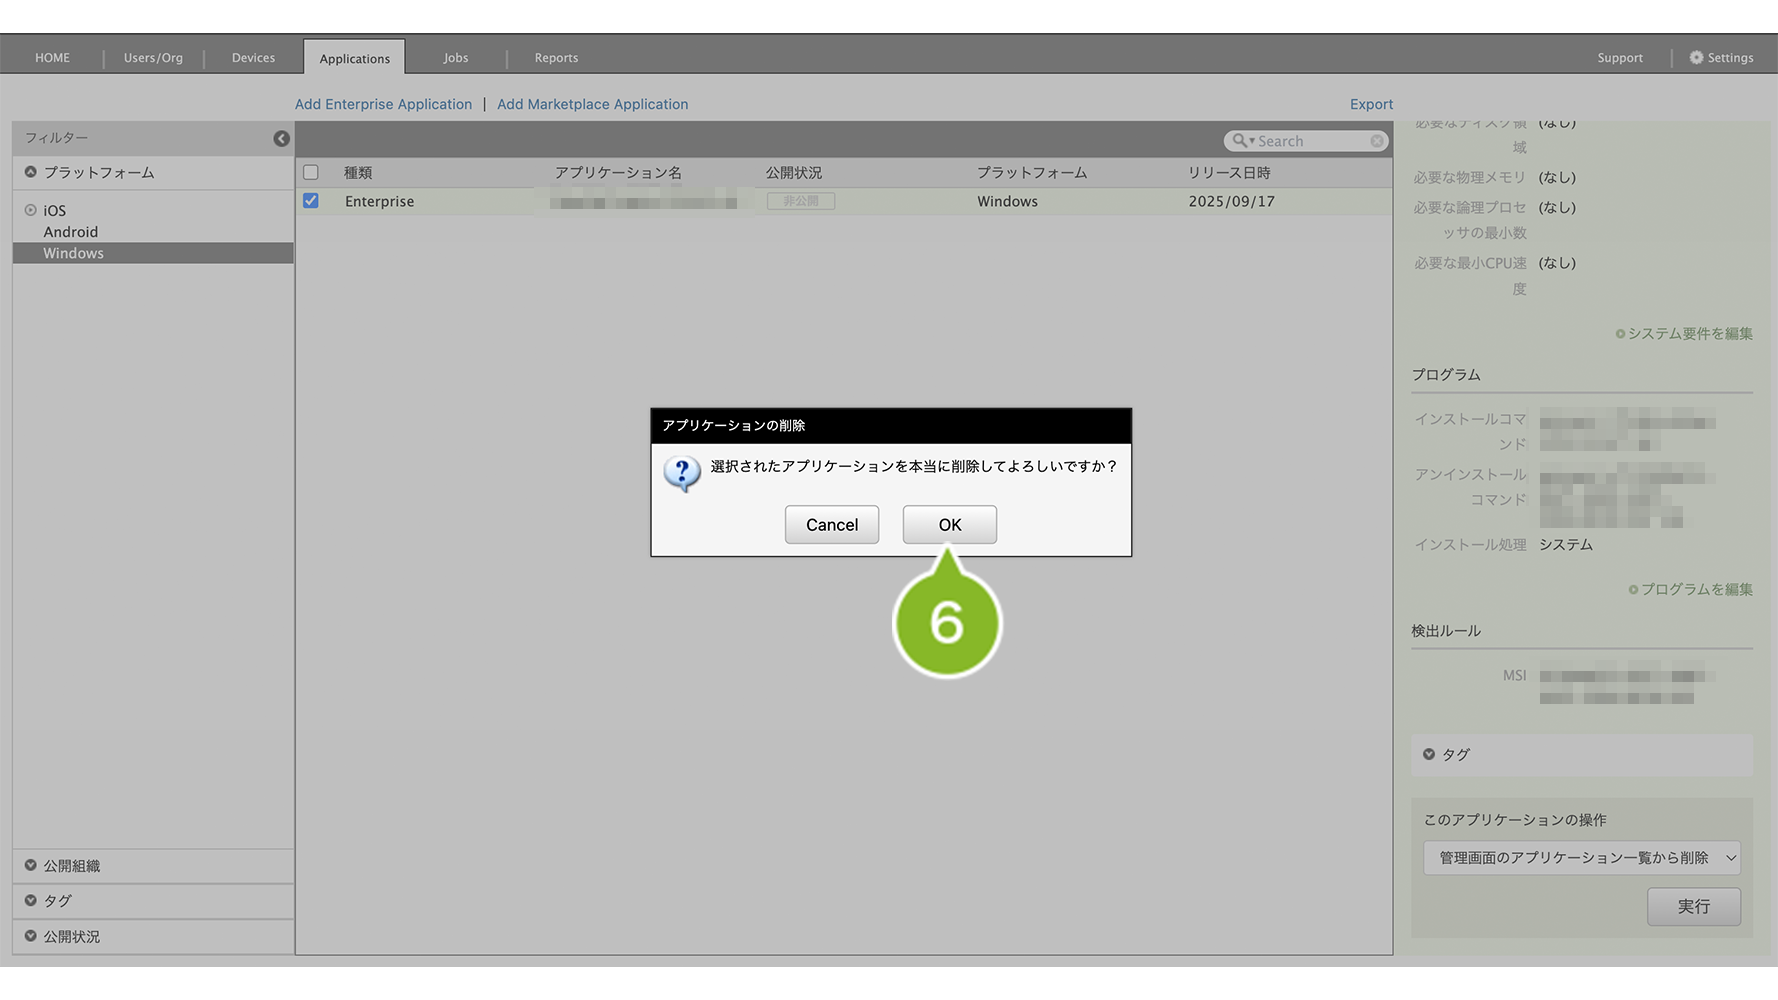Expand the タグ section in details panel

coord(1429,755)
